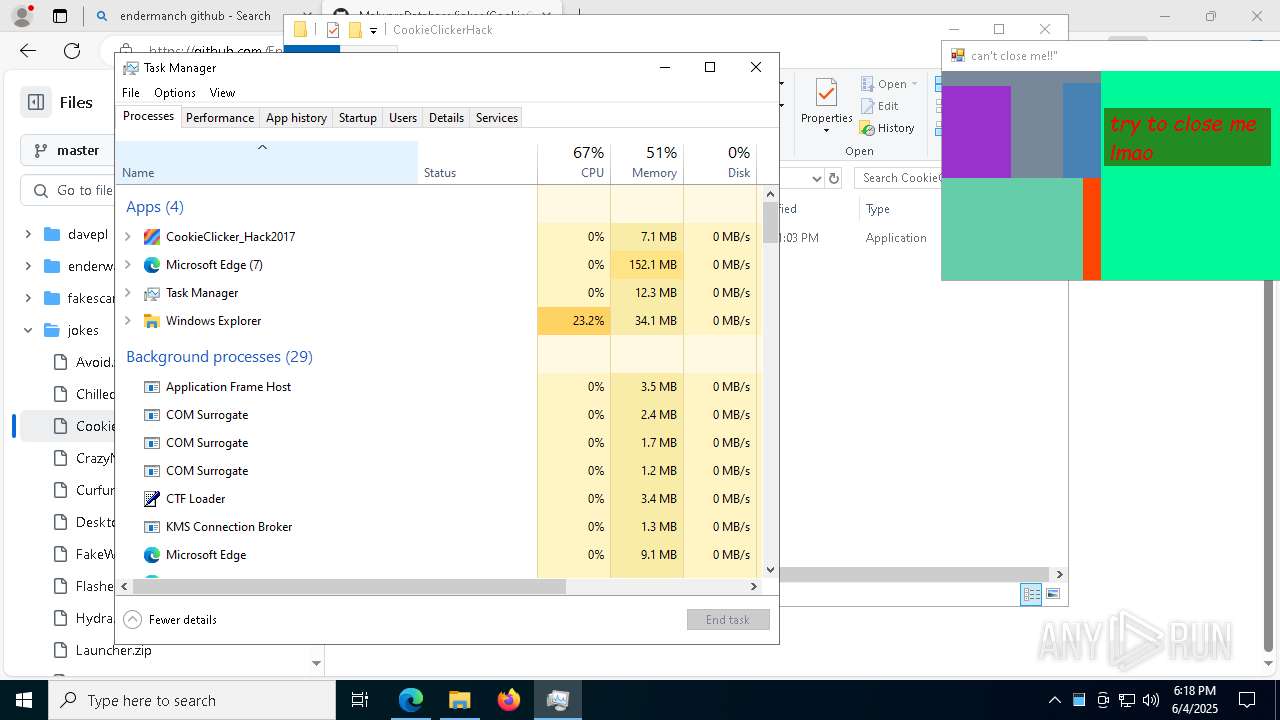Expand the Windows Explorer process group
The width and height of the screenshot is (1280, 720).
(127, 321)
